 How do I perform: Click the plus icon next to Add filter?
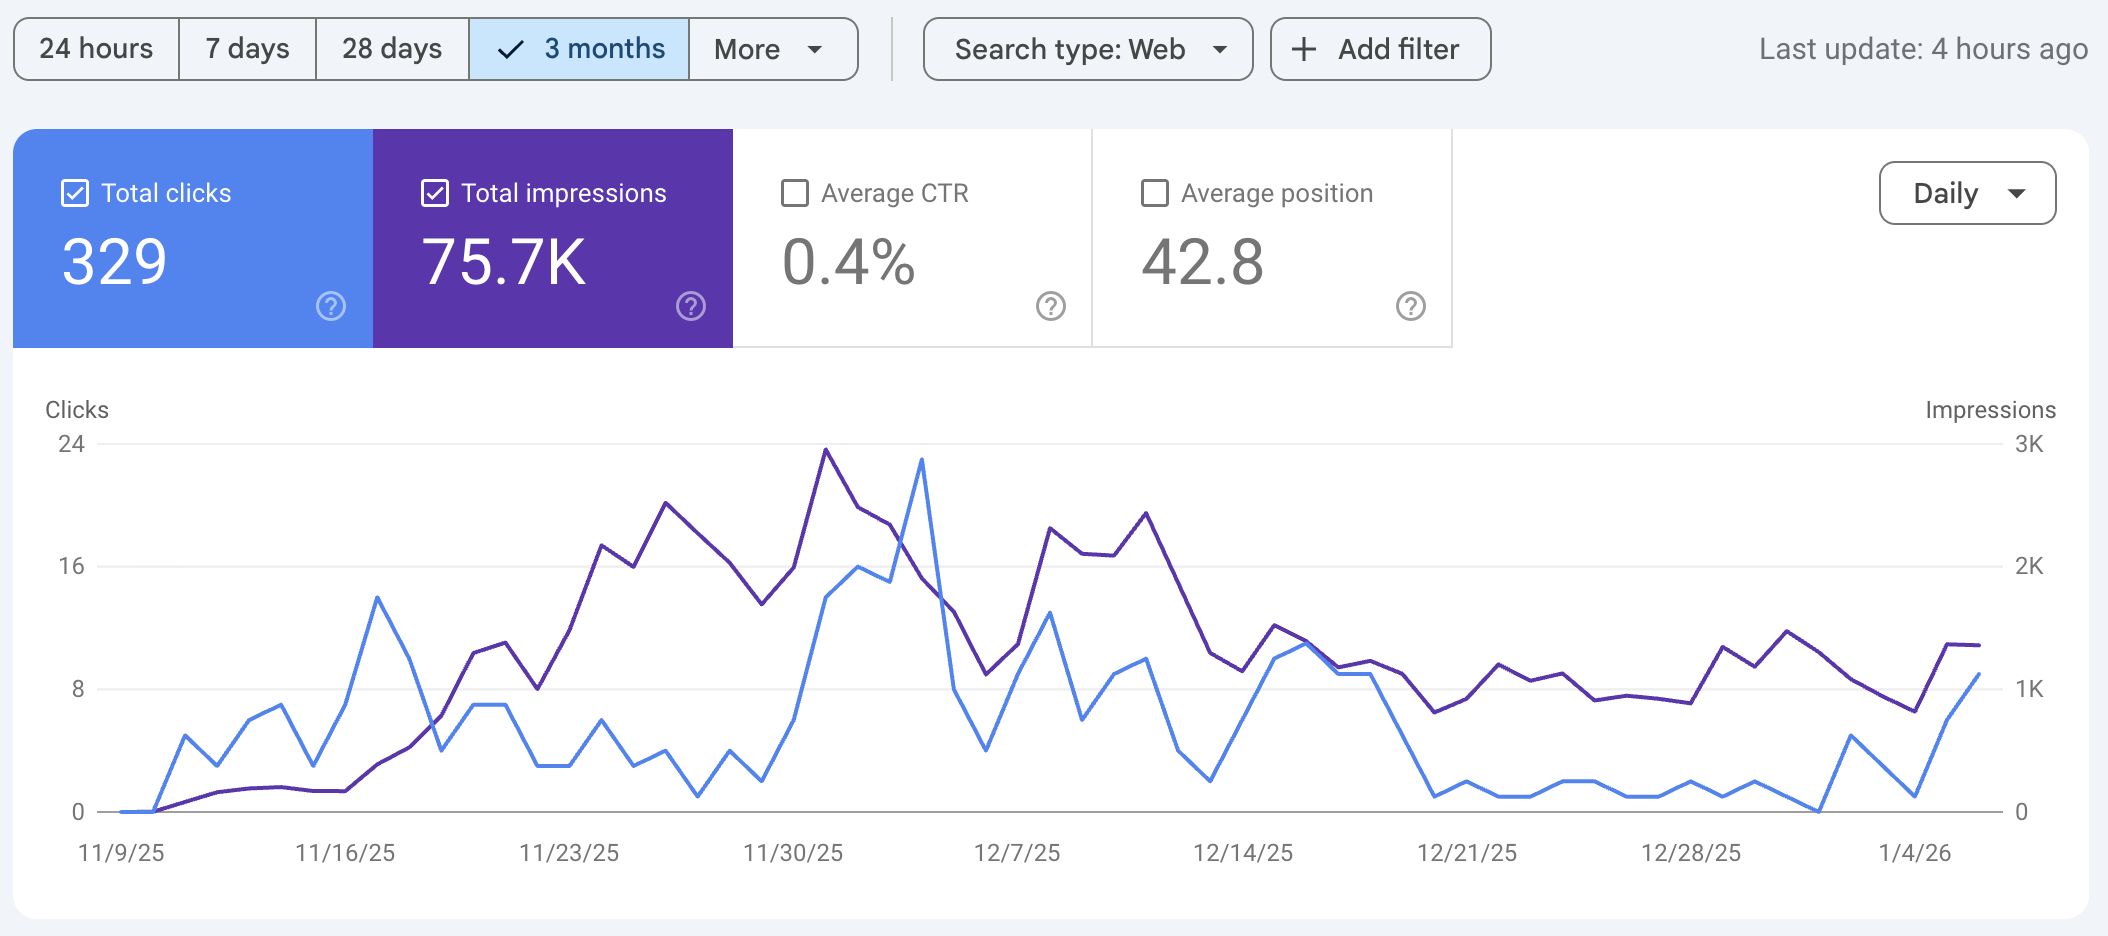pos(1305,48)
